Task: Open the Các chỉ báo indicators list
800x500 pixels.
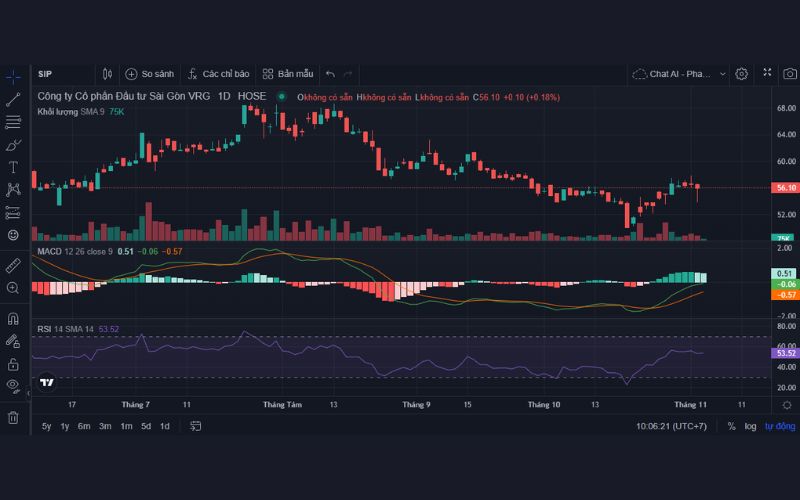Action: (217, 74)
